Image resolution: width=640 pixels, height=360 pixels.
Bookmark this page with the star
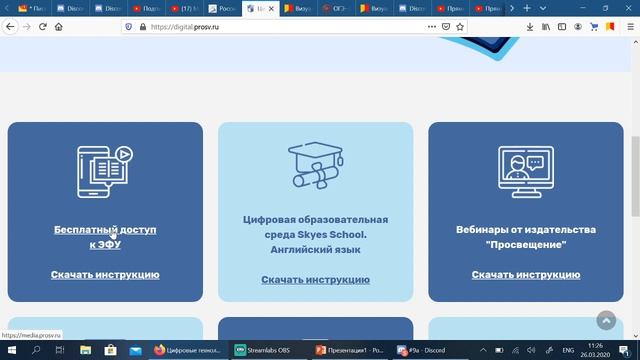tap(460, 27)
